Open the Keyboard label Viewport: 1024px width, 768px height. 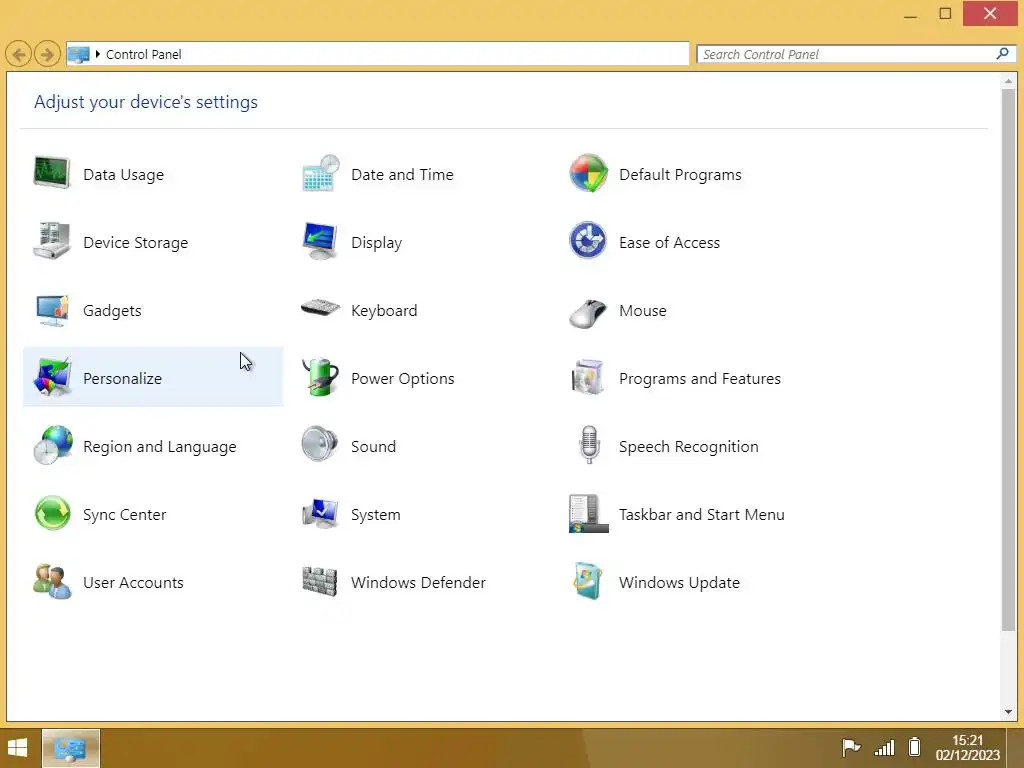pyautogui.click(x=384, y=311)
